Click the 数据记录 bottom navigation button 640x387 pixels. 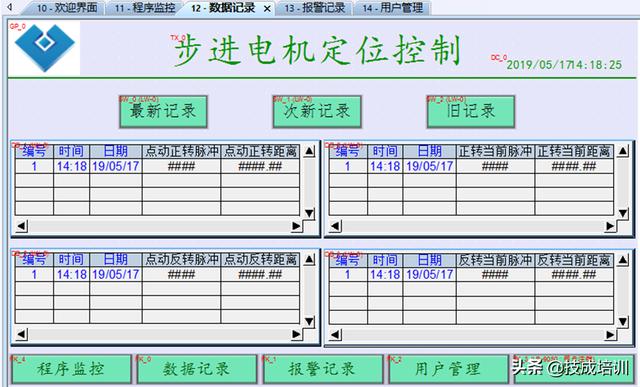(197, 369)
